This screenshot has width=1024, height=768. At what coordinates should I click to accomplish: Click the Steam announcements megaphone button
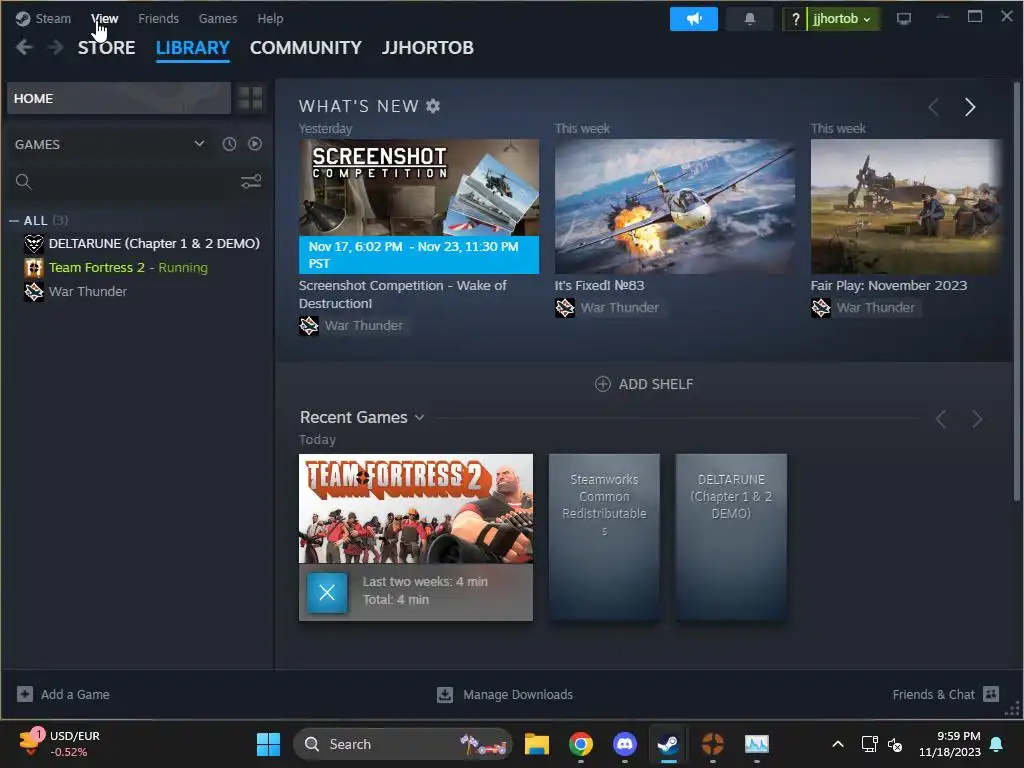694,19
